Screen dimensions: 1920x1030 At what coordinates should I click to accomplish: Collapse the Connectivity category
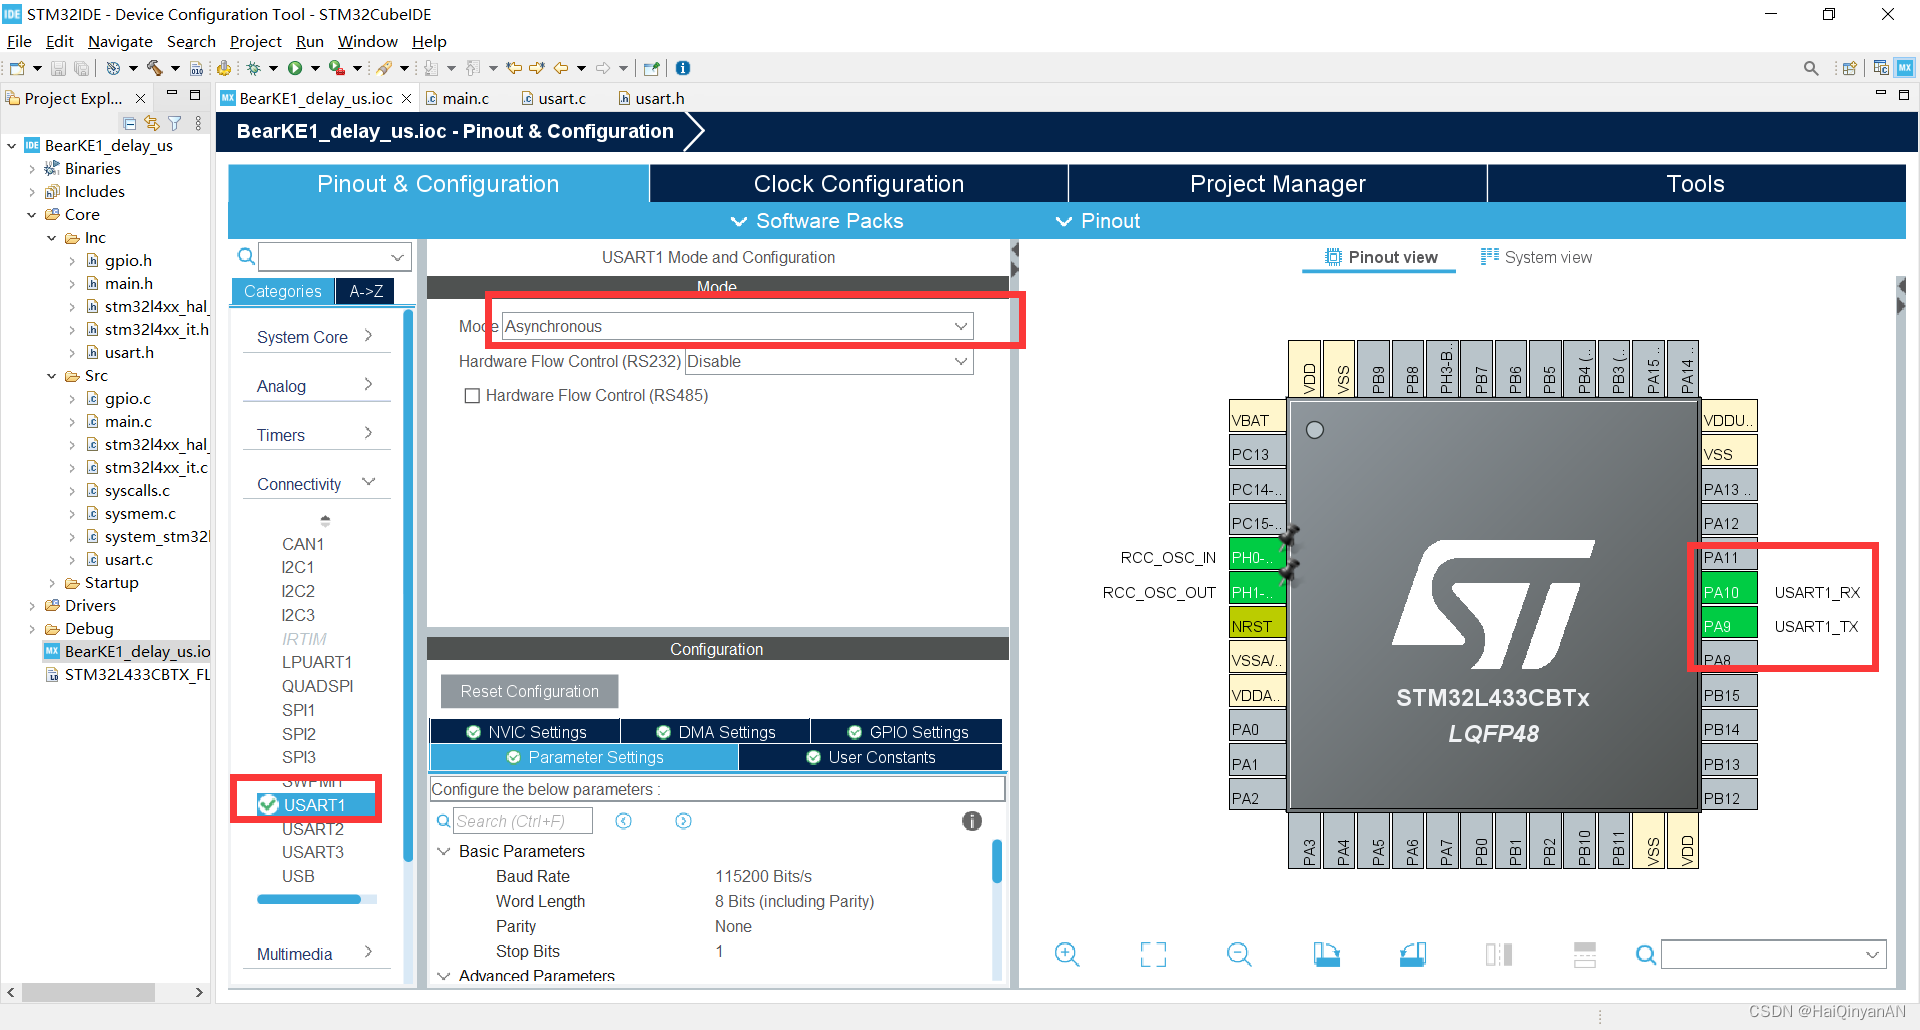coord(315,484)
